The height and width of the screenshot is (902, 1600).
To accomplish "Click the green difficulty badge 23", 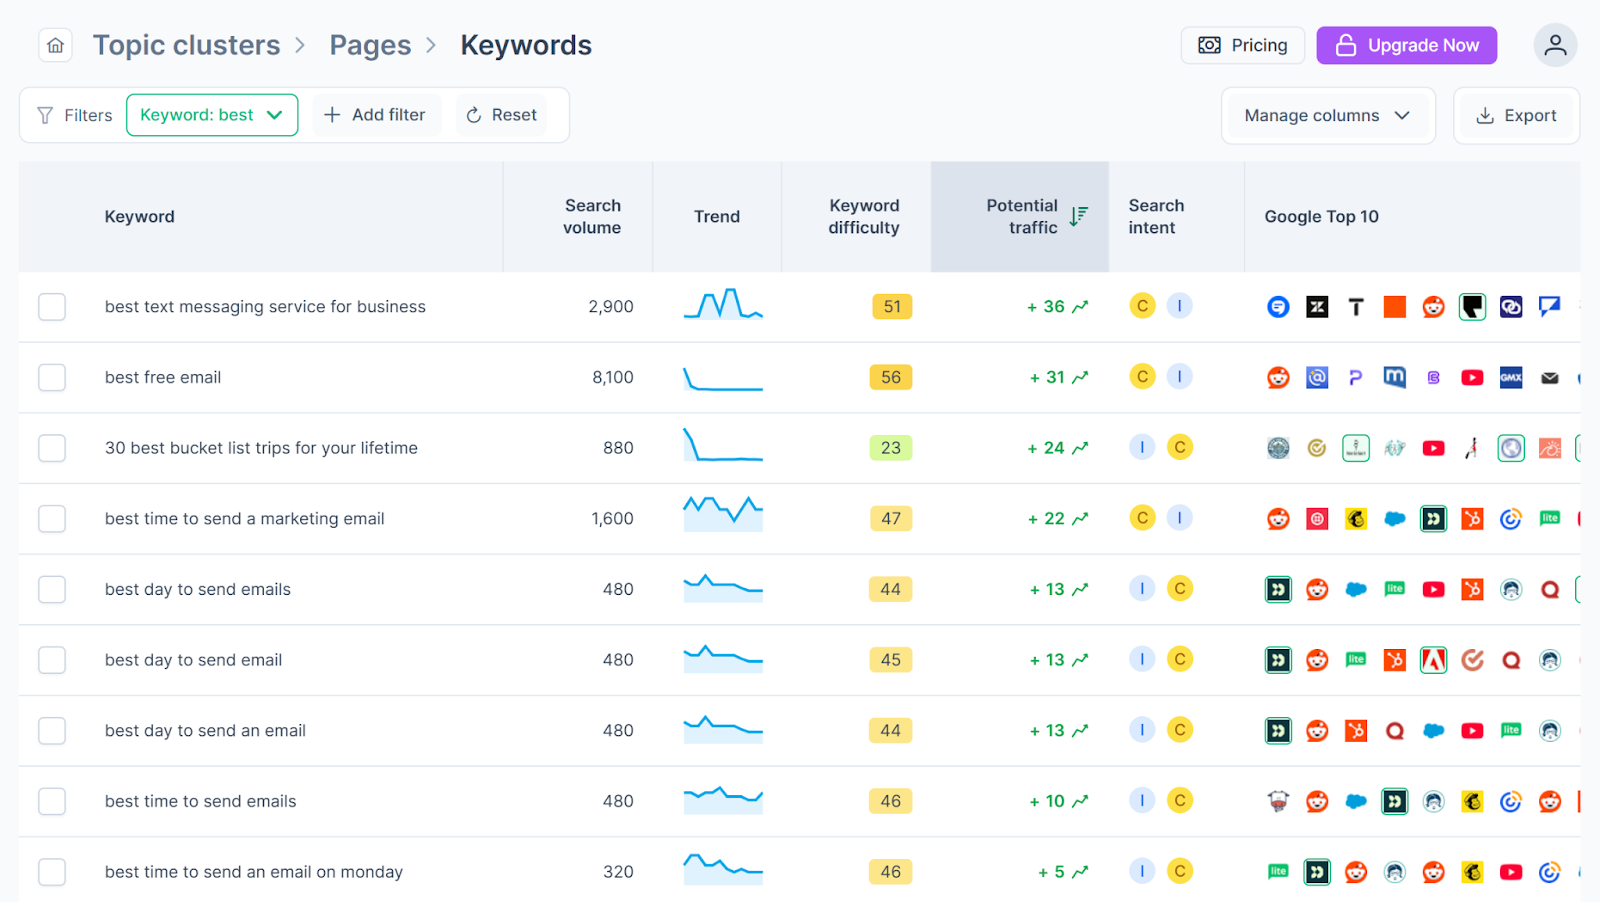I will [x=890, y=448].
